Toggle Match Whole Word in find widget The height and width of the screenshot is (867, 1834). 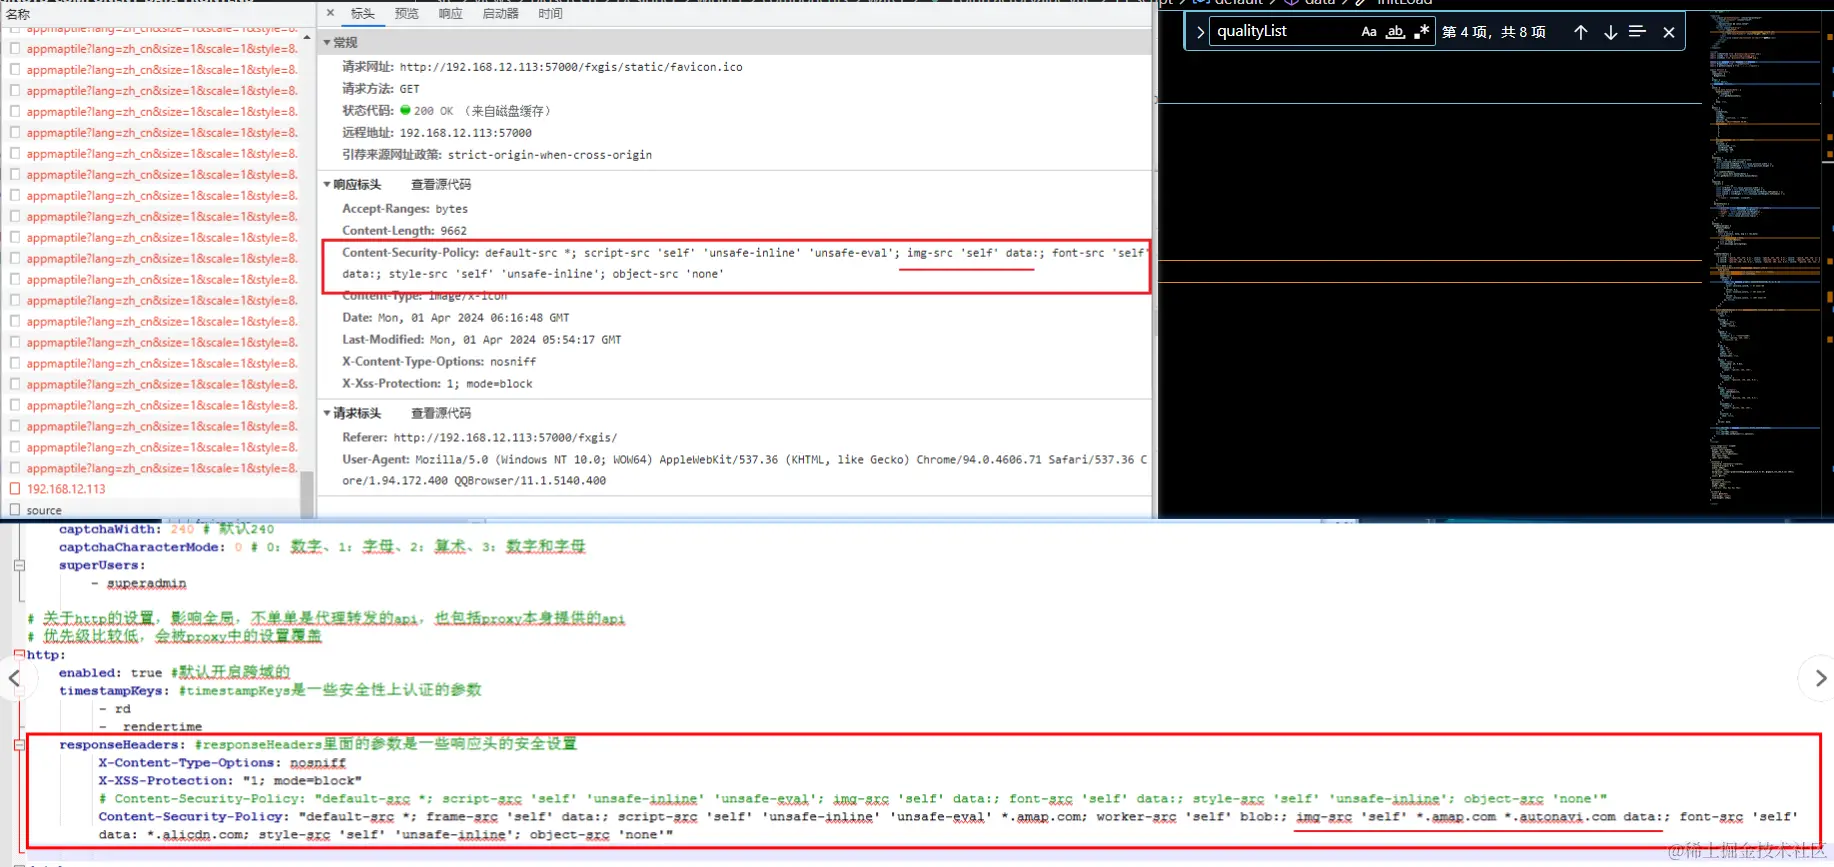(1395, 32)
